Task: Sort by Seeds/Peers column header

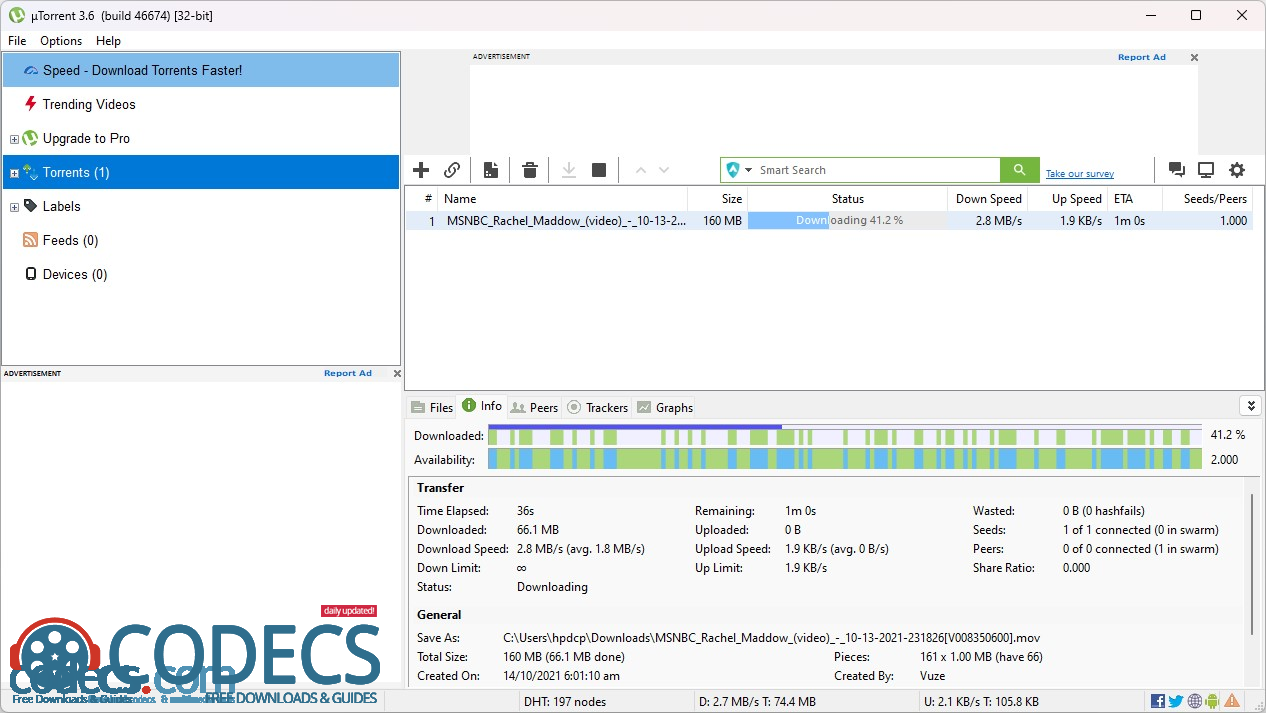Action: pyautogui.click(x=1207, y=199)
